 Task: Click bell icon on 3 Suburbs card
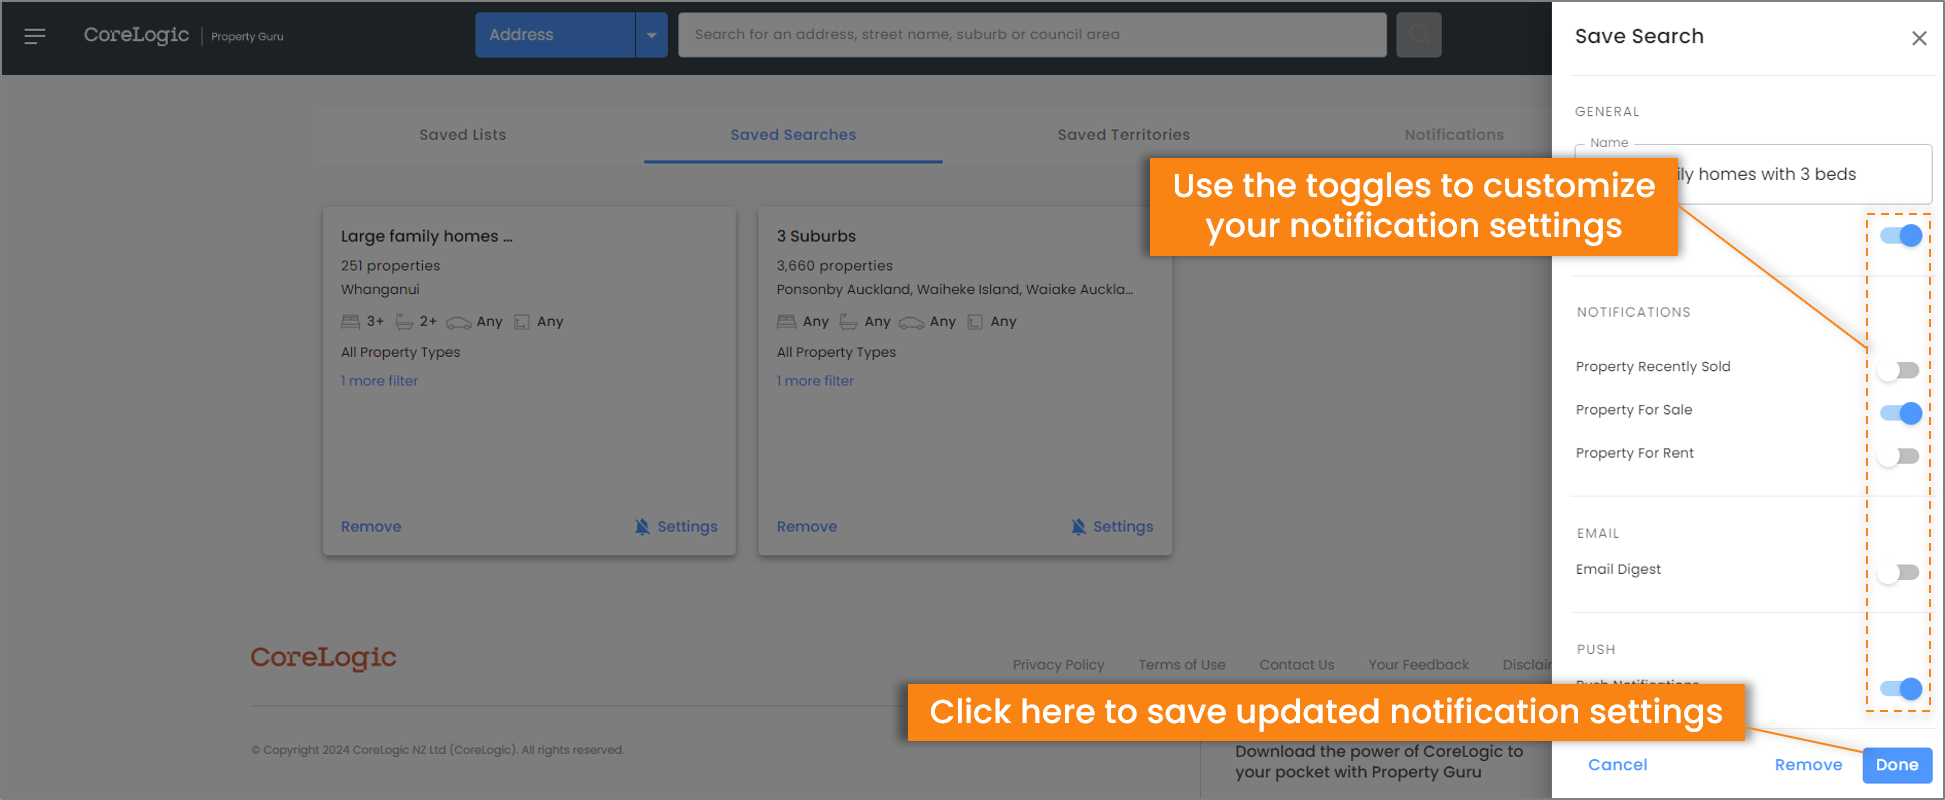1078,527
